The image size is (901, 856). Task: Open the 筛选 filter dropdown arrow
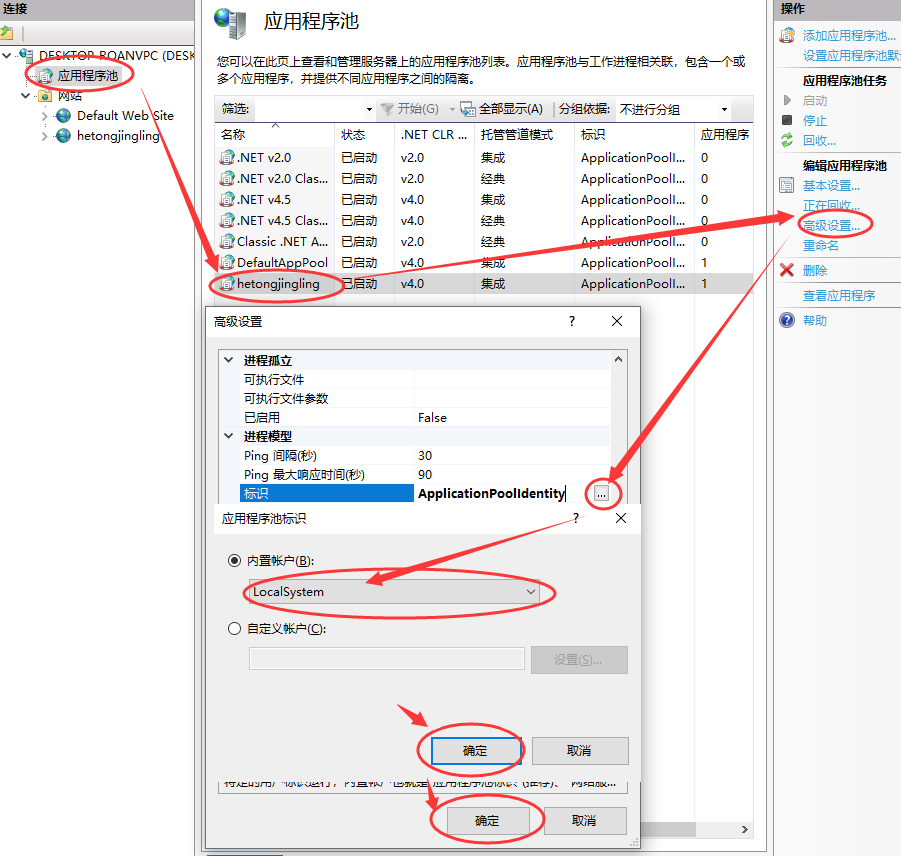pyautogui.click(x=369, y=109)
